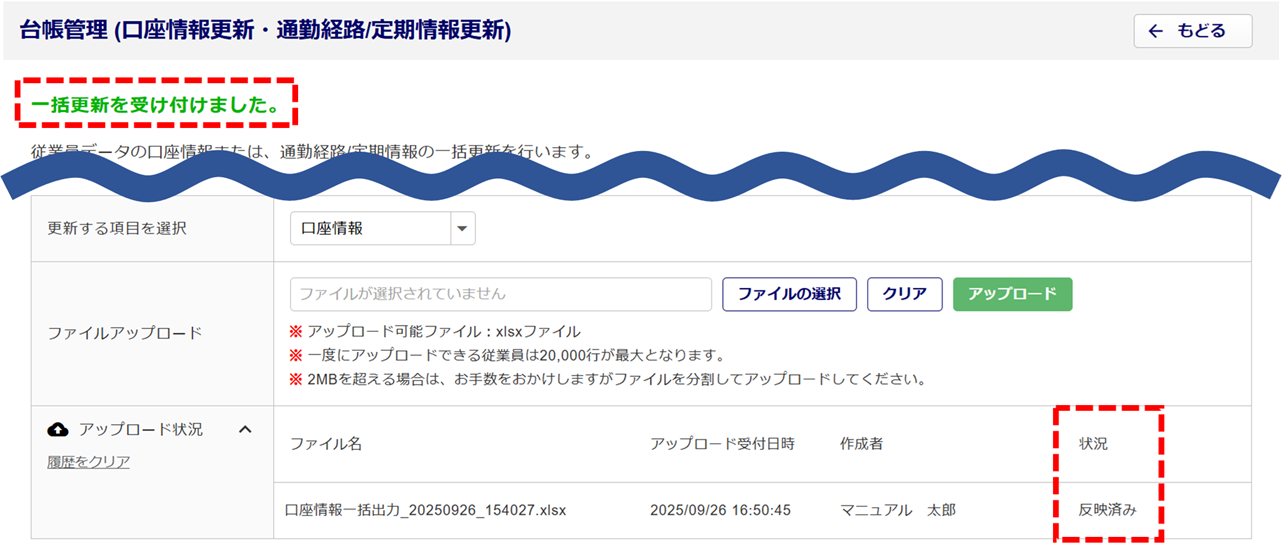This screenshot has height=558, width=1282.
Task: Click the green アップロード button
Action: (1012, 294)
